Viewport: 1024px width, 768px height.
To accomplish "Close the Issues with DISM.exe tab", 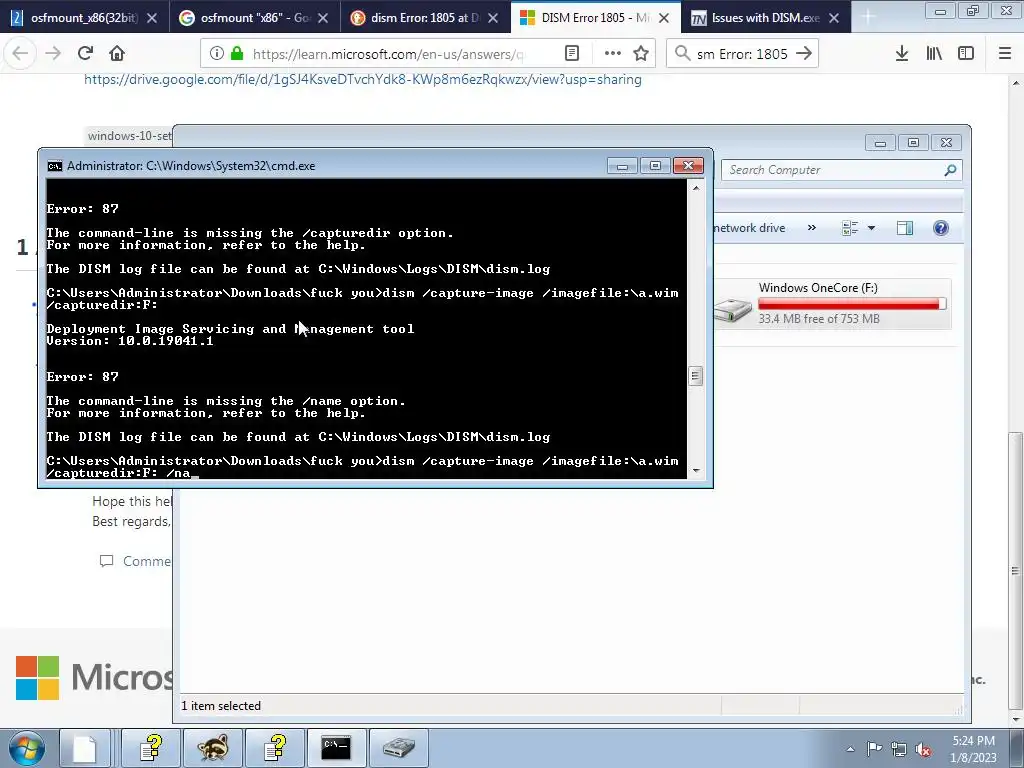I will (x=834, y=18).
